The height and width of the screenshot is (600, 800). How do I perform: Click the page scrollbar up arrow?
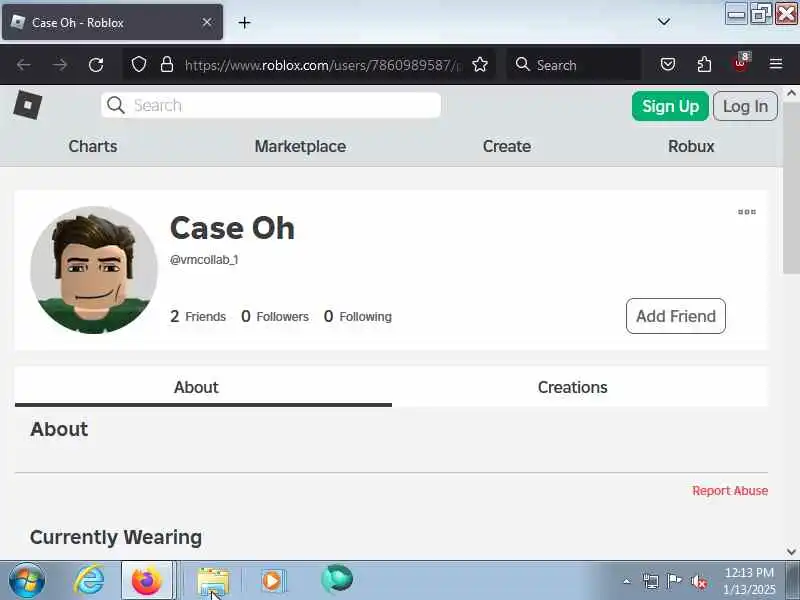[x=791, y=93]
